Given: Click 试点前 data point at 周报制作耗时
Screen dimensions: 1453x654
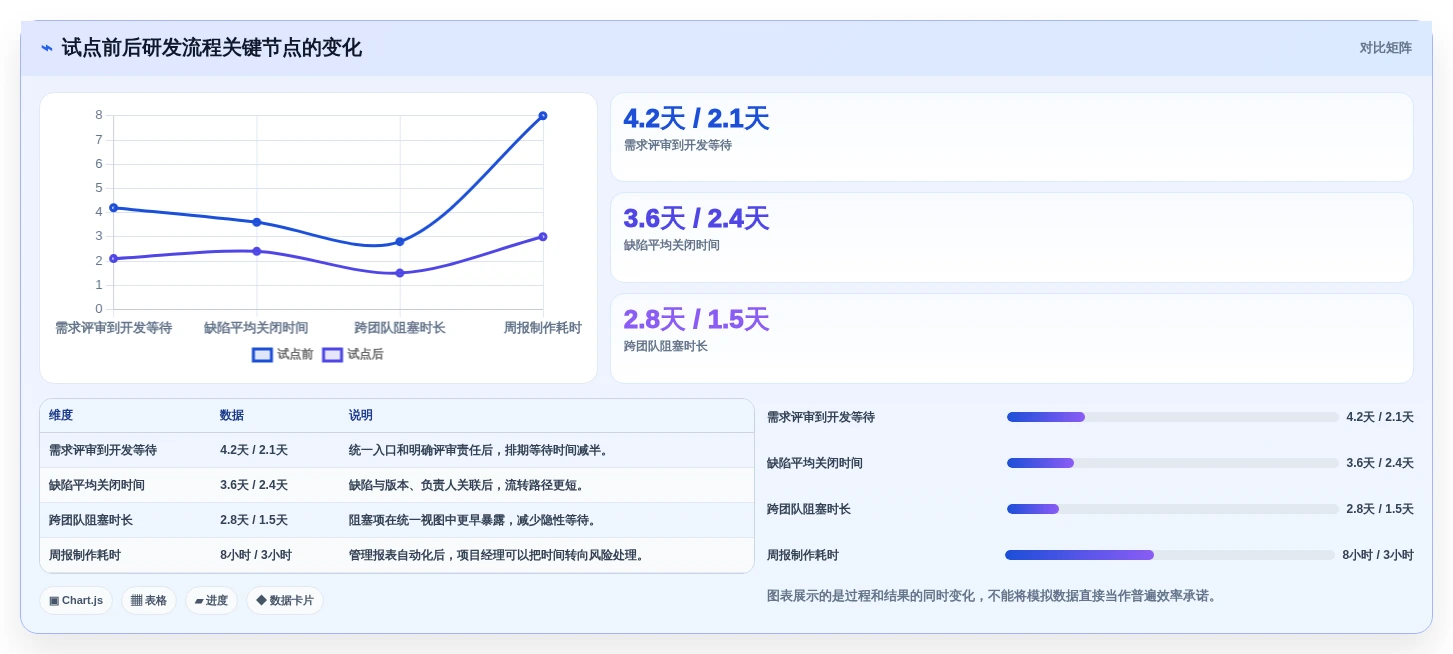Looking at the screenshot, I should pyautogui.click(x=543, y=116).
